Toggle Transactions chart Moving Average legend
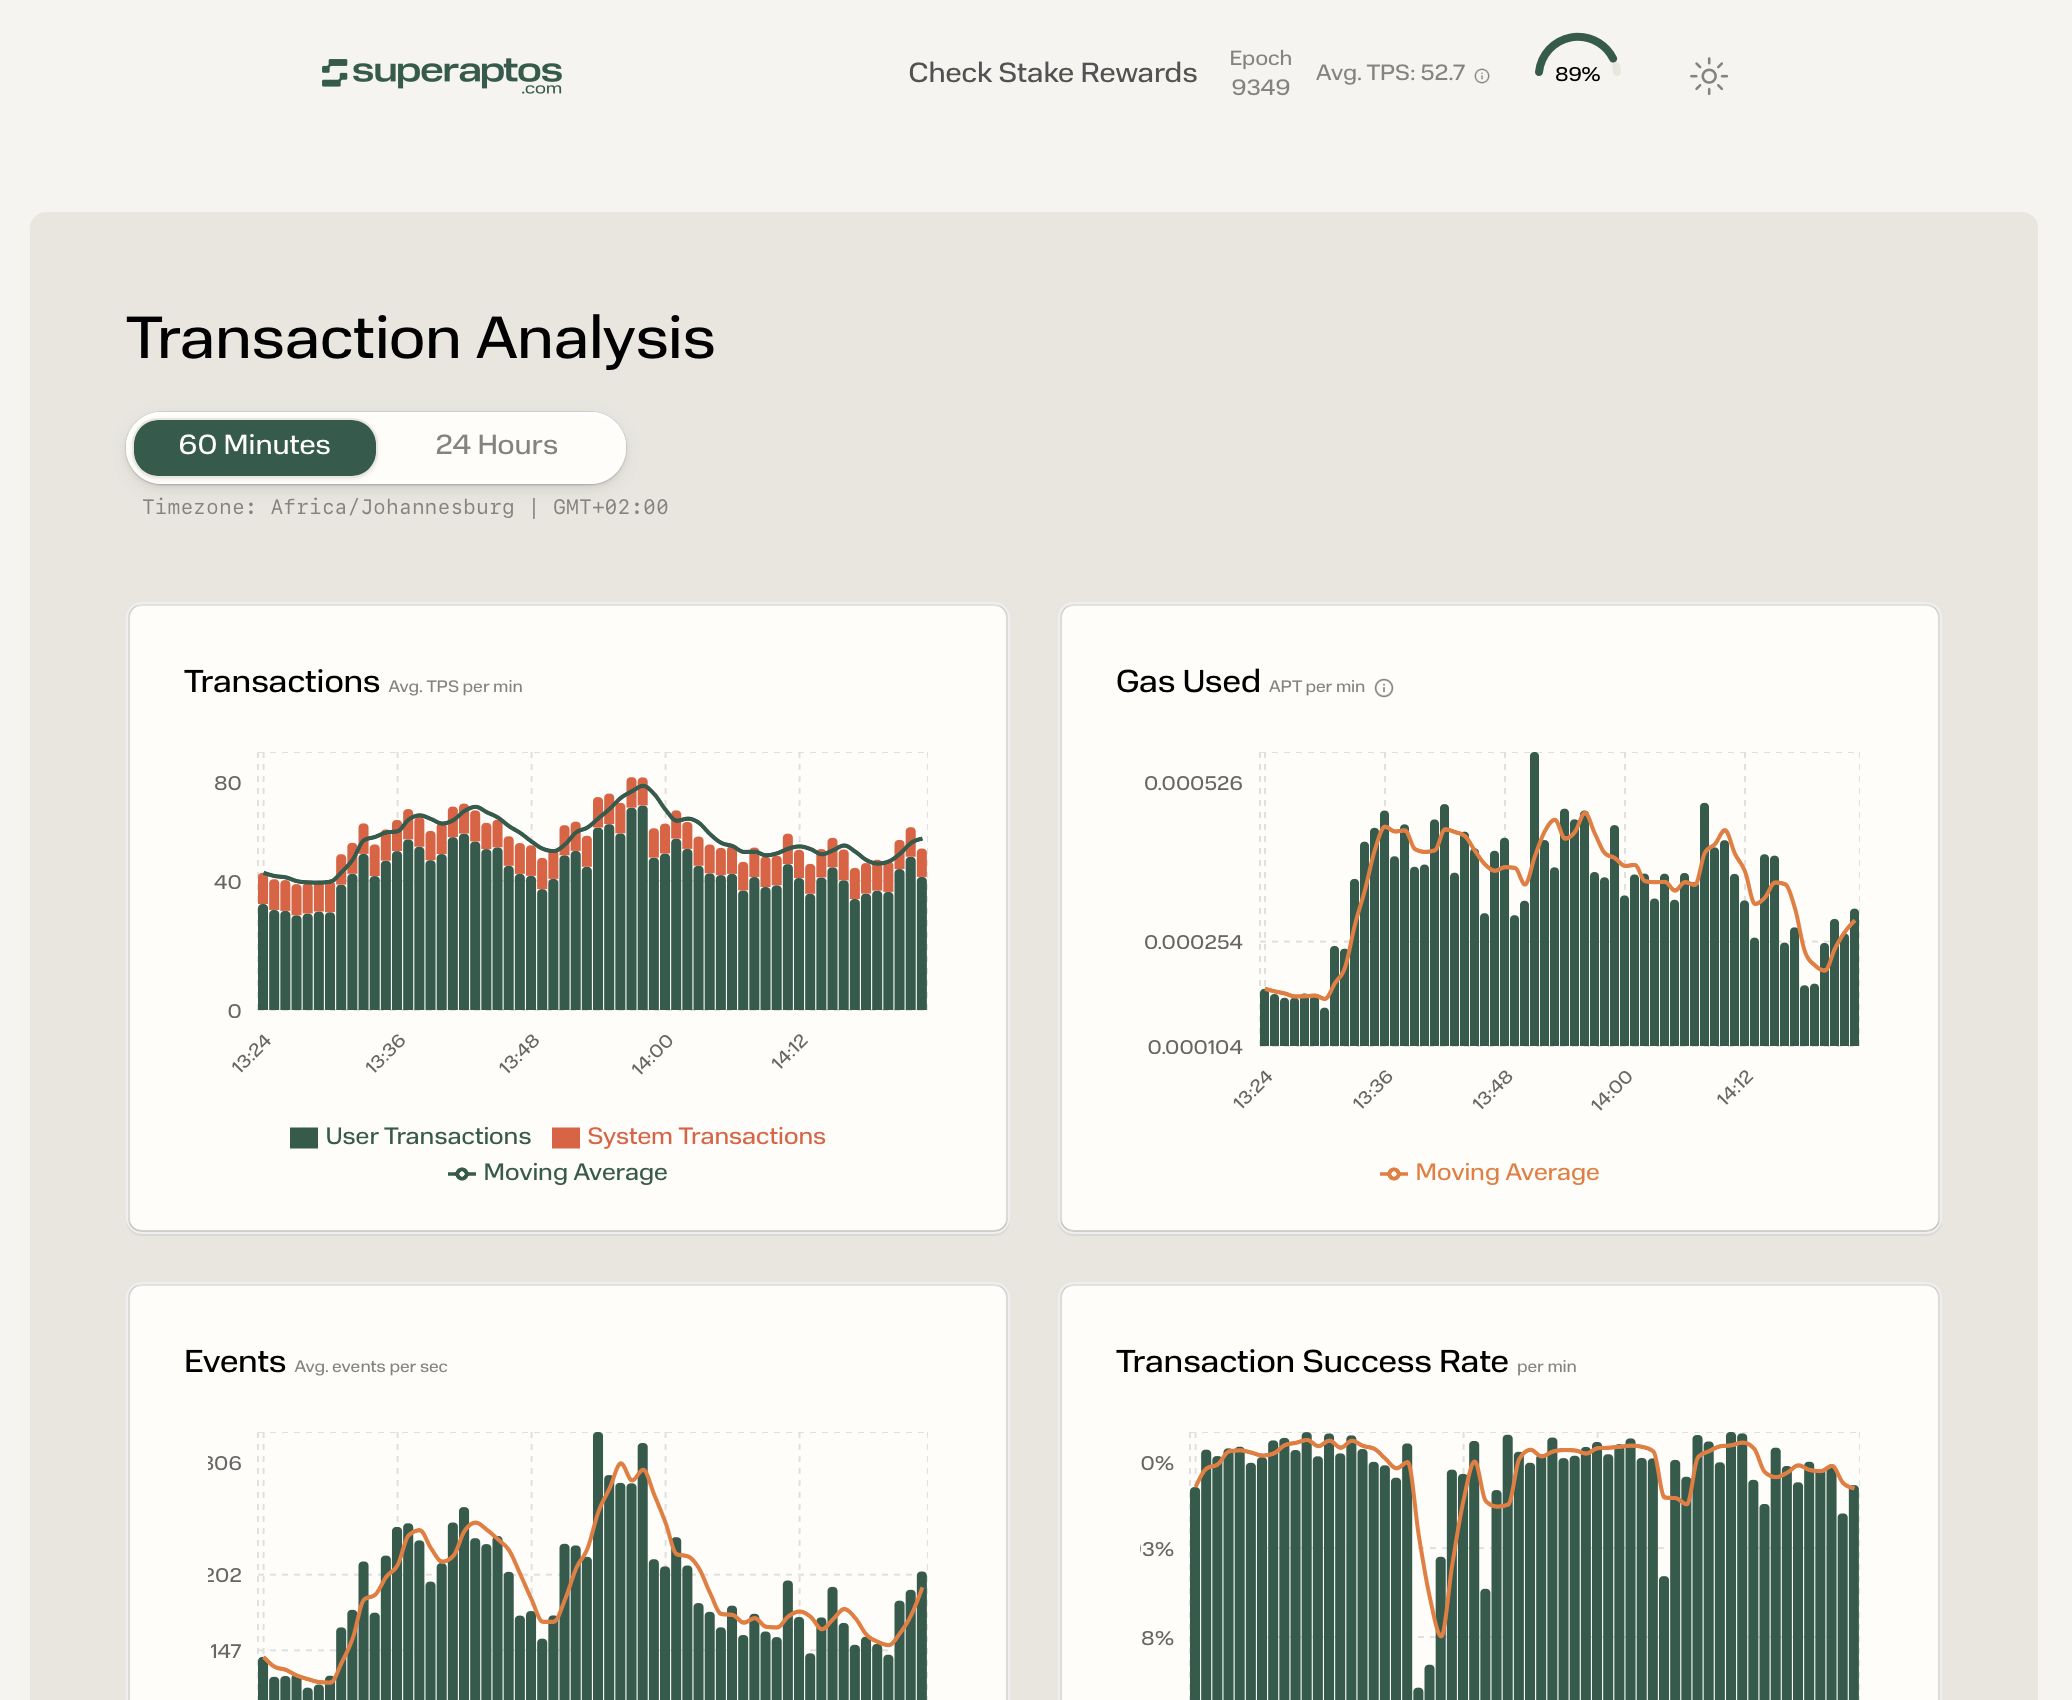2072x1700 pixels. tap(574, 1173)
